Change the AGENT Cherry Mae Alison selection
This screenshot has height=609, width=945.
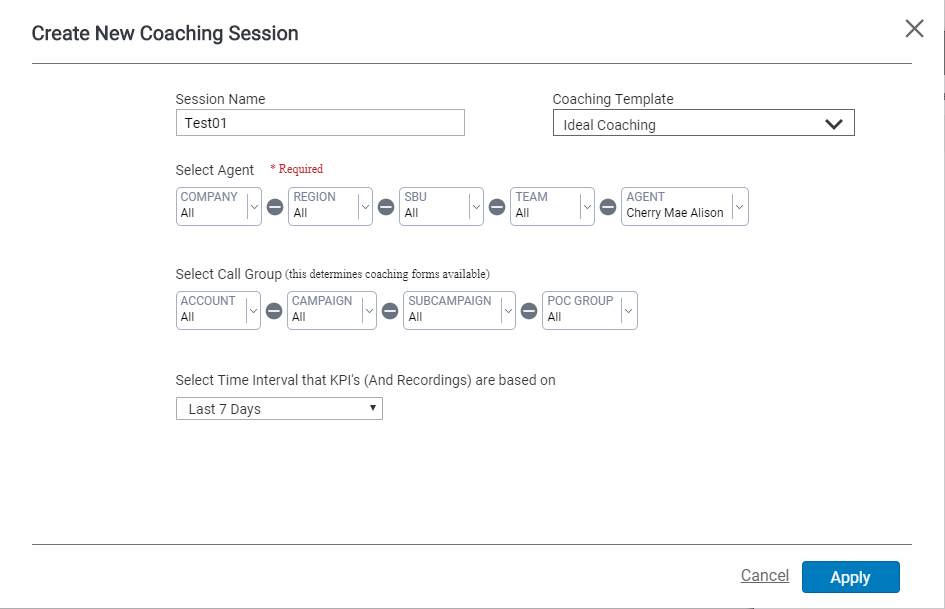coord(685,206)
